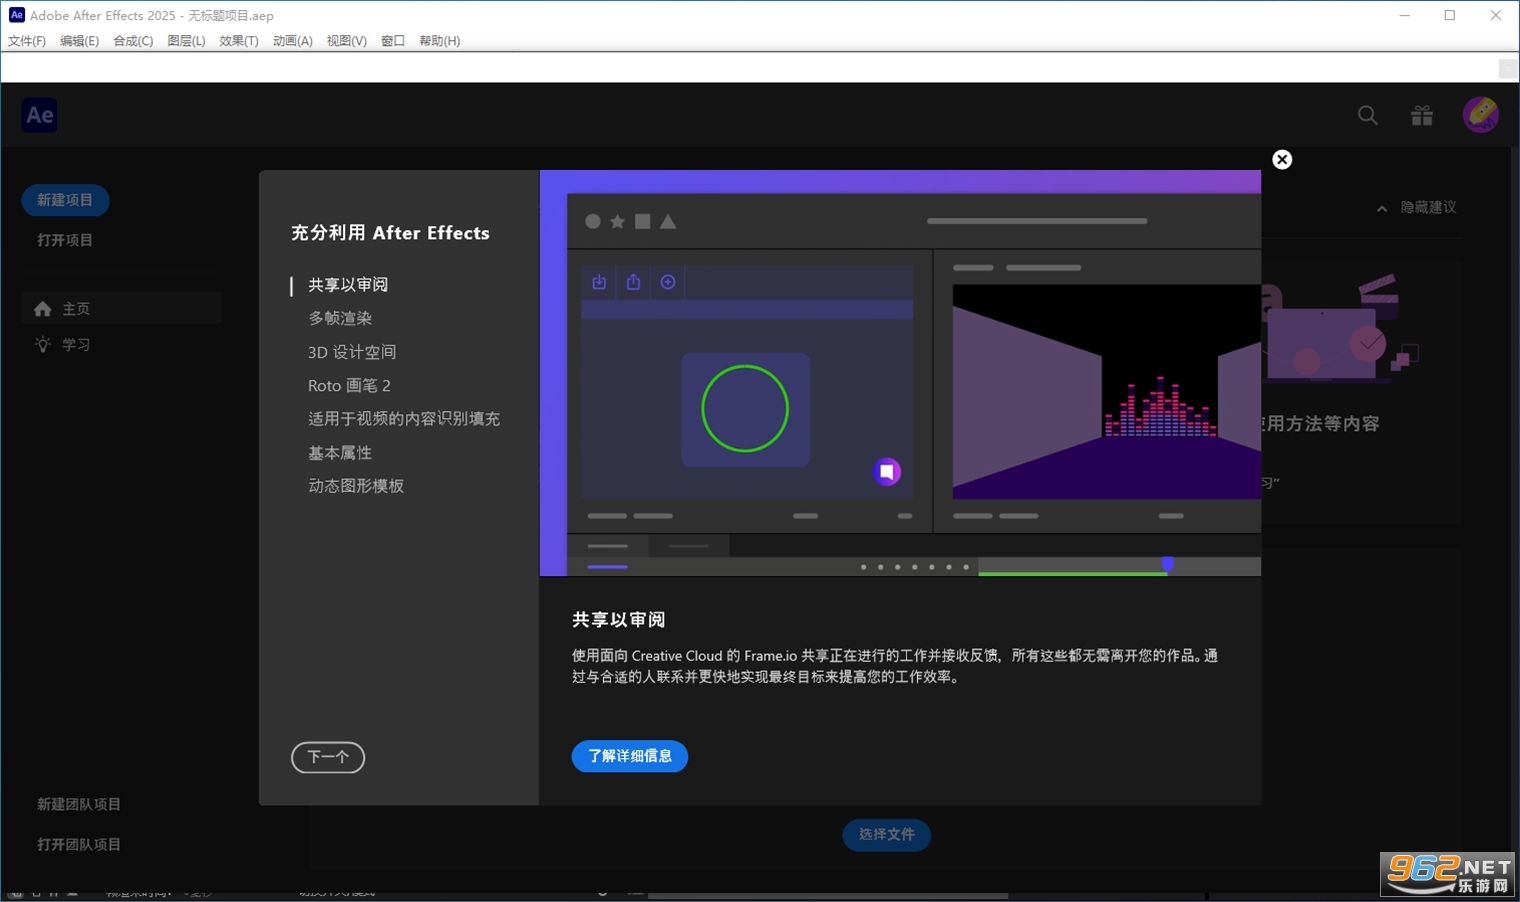1520x902 pixels.
Task: Select 适用于视频的内容识别填充 item
Action: [404, 419]
